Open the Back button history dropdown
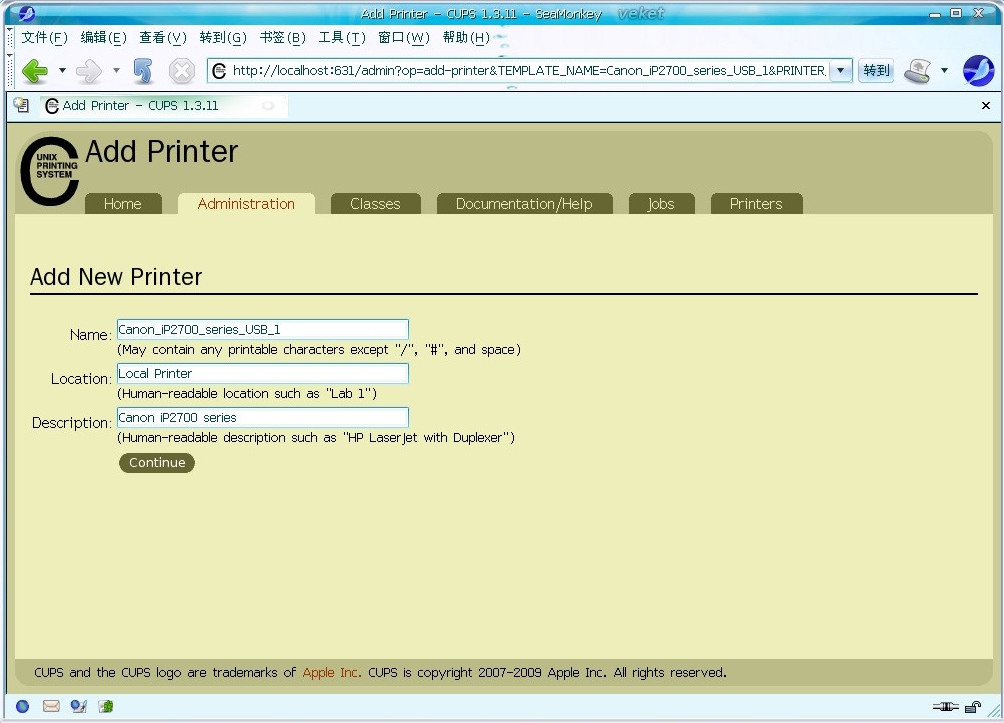This screenshot has width=1004, height=723. click(x=62, y=70)
